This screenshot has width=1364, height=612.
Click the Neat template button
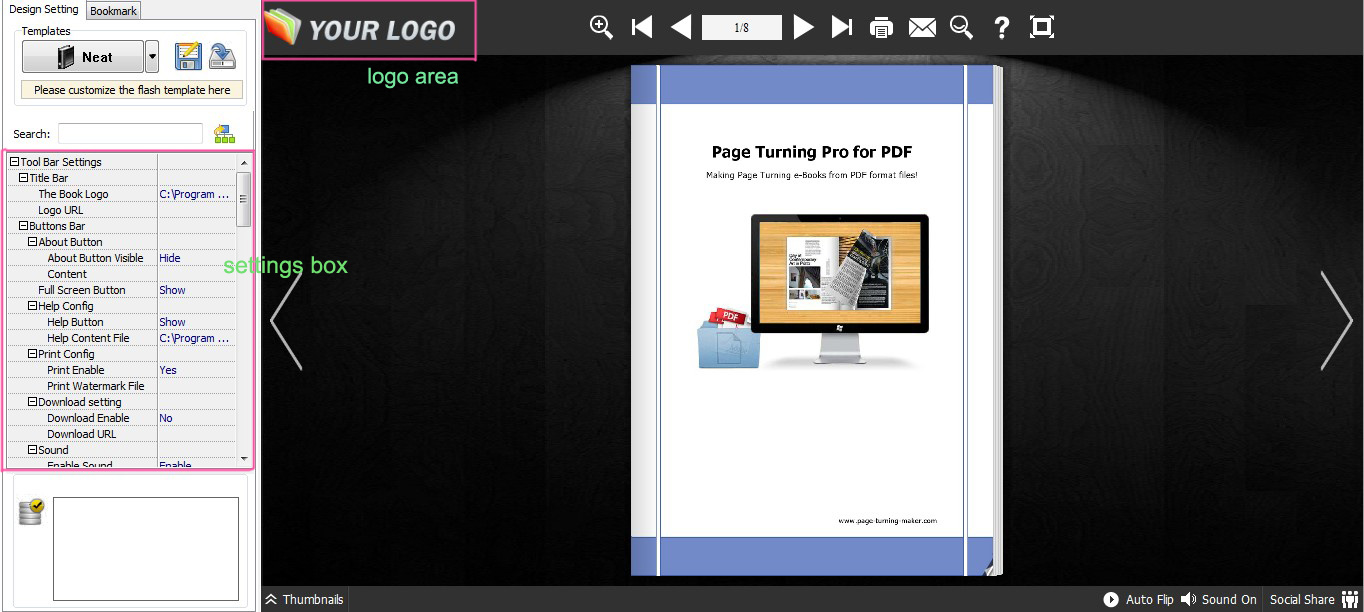[83, 57]
